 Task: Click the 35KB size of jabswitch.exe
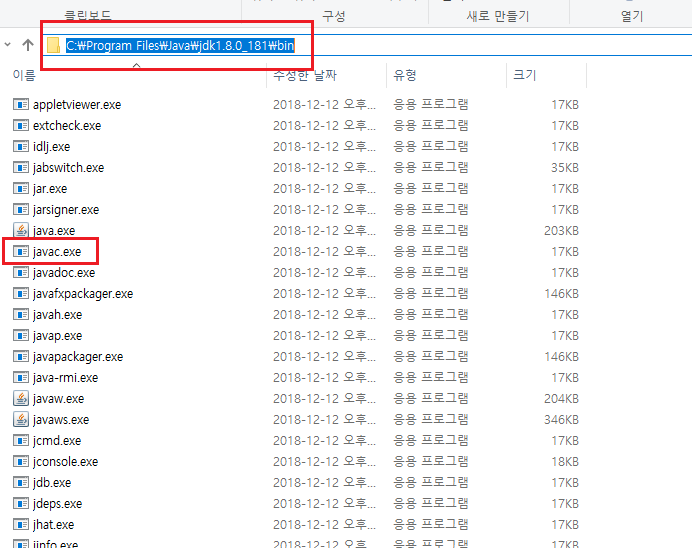[x=564, y=168]
